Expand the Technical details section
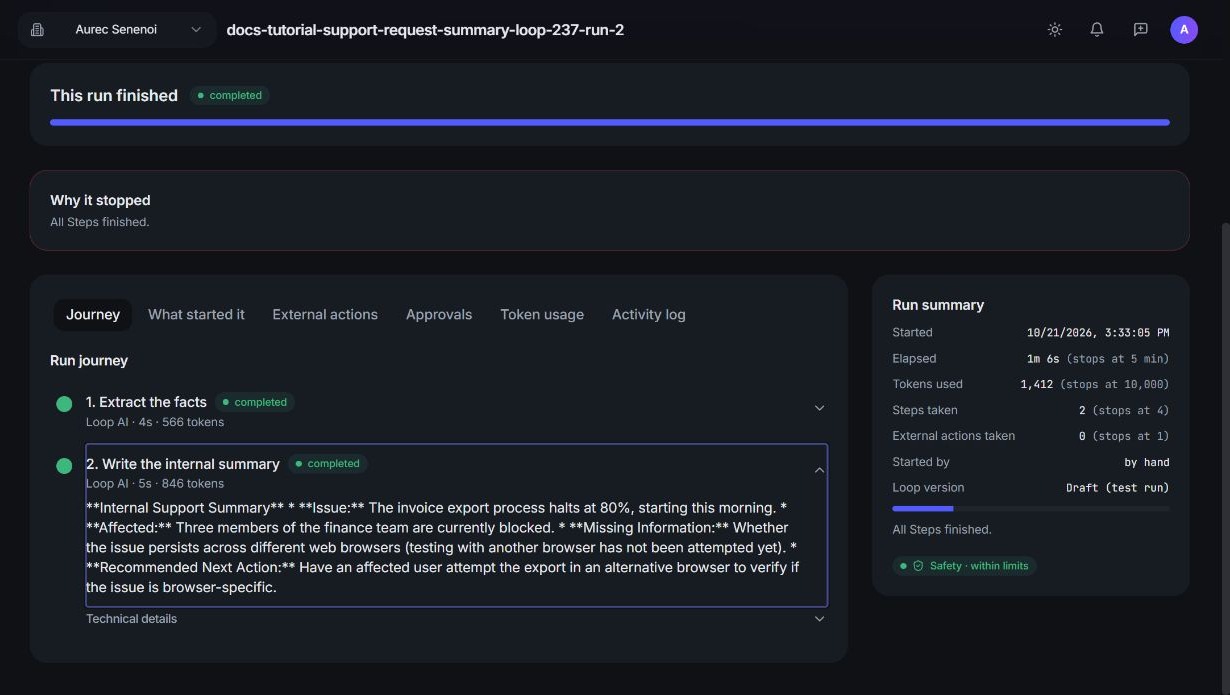 pos(819,619)
